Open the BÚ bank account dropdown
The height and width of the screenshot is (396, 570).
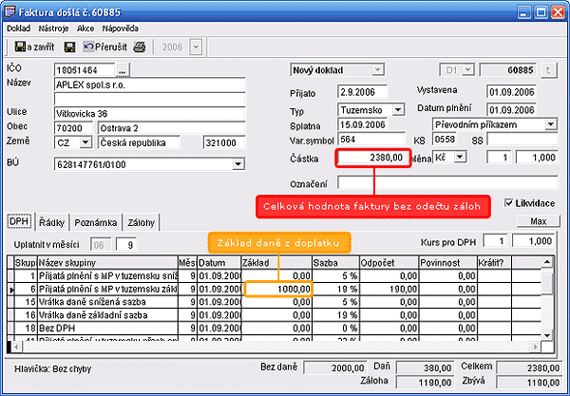(x=238, y=164)
